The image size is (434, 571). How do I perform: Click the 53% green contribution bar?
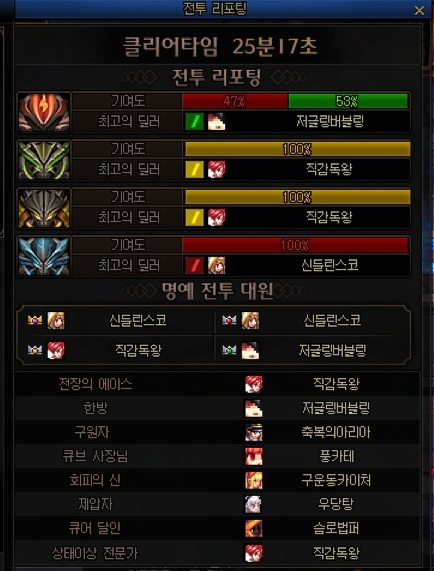348,101
